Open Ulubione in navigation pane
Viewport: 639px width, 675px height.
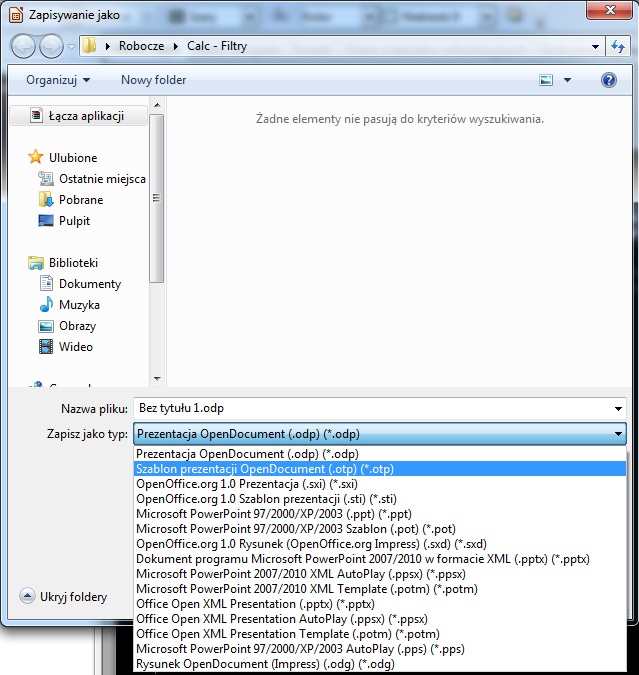[73, 158]
